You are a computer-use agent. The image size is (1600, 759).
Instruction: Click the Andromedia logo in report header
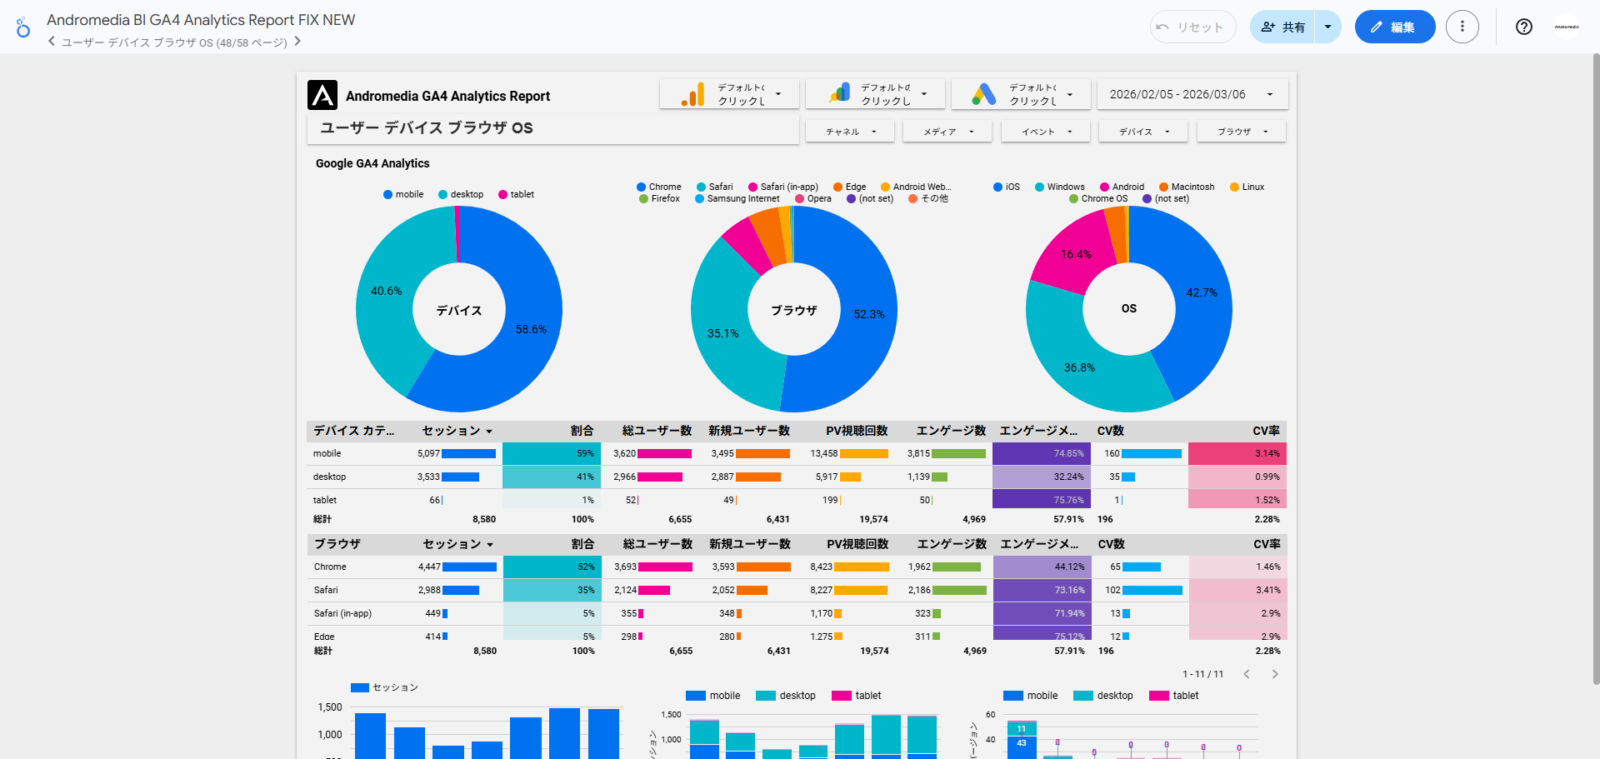click(322, 95)
